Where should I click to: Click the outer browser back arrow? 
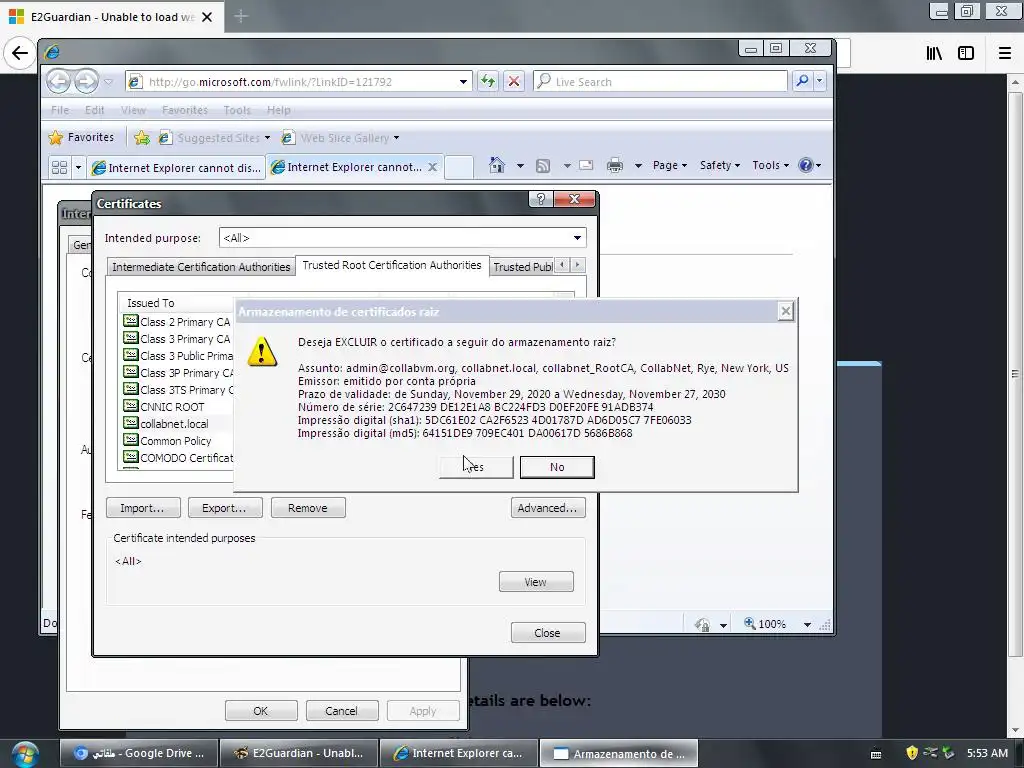pos(19,54)
